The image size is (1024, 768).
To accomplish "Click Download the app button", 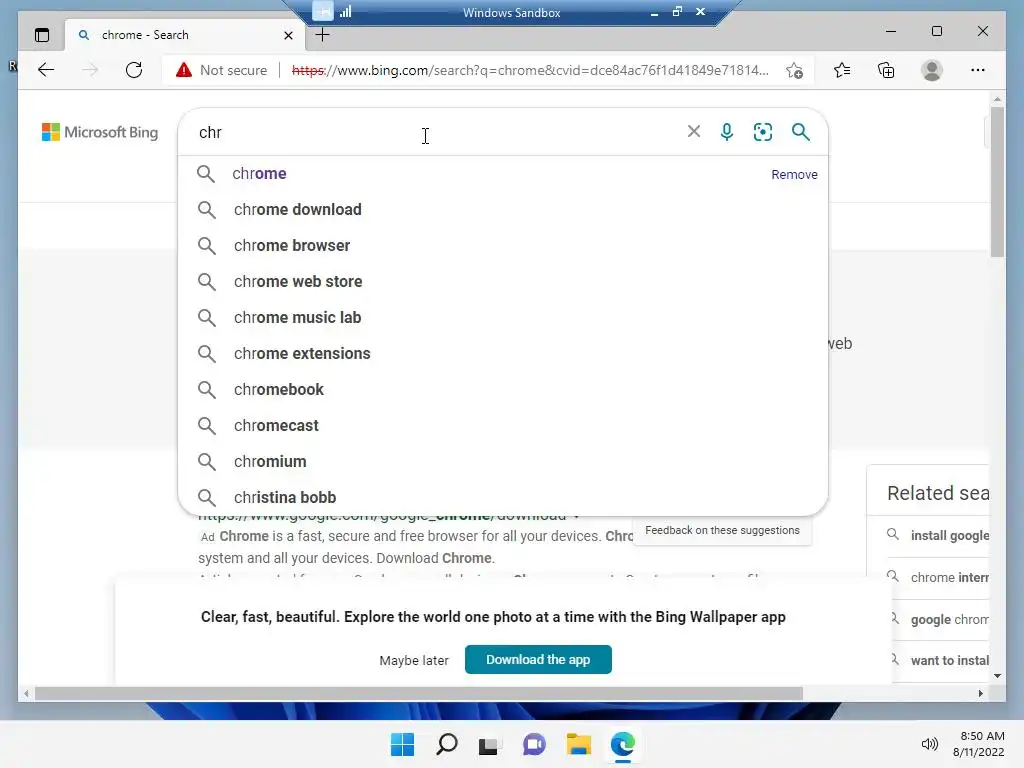I will (538, 660).
